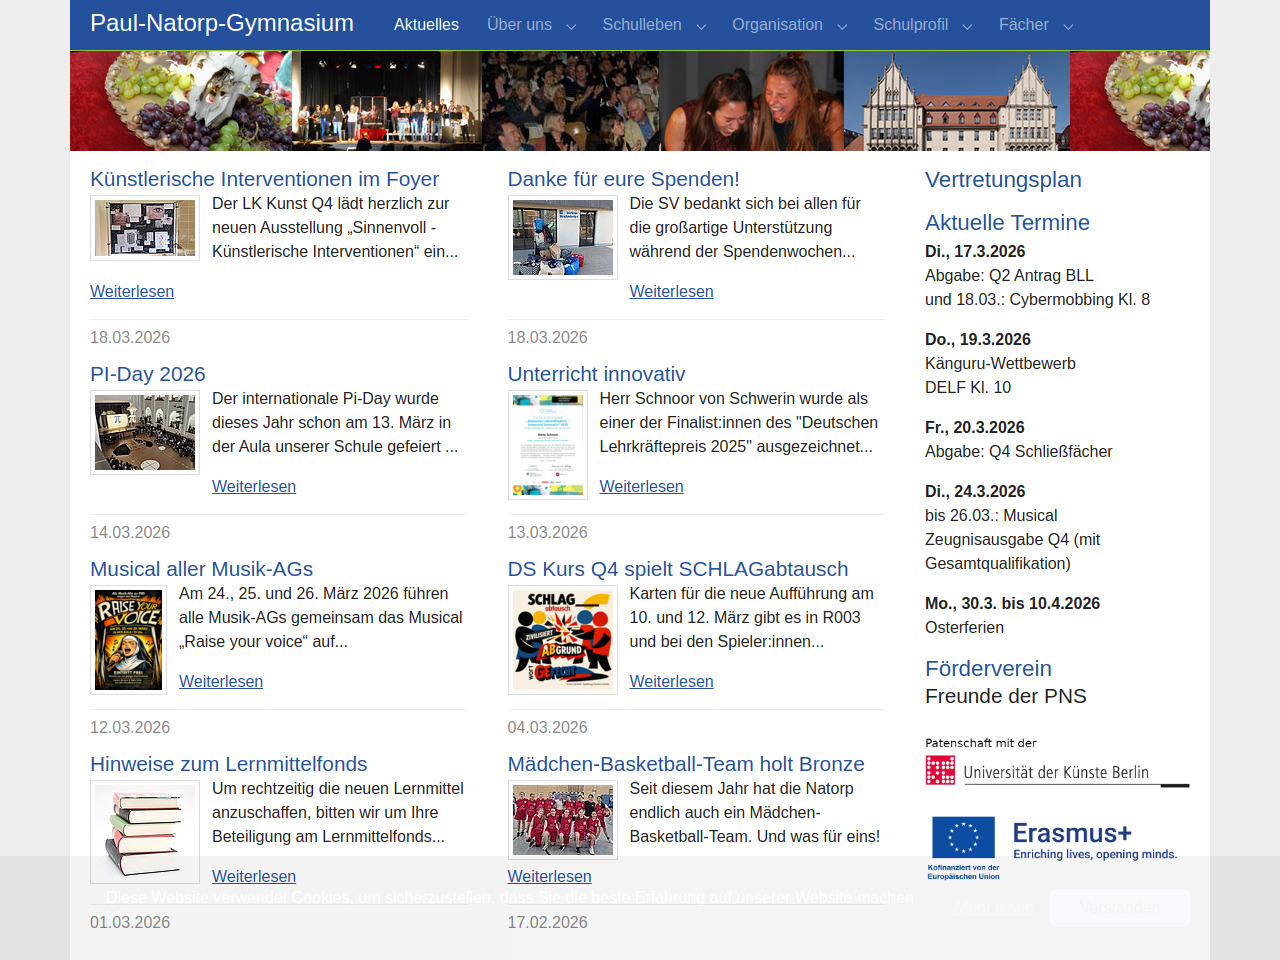Accept cookies with the Verstanden button
This screenshot has height=960, width=1280.
click(x=1119, y=908)
